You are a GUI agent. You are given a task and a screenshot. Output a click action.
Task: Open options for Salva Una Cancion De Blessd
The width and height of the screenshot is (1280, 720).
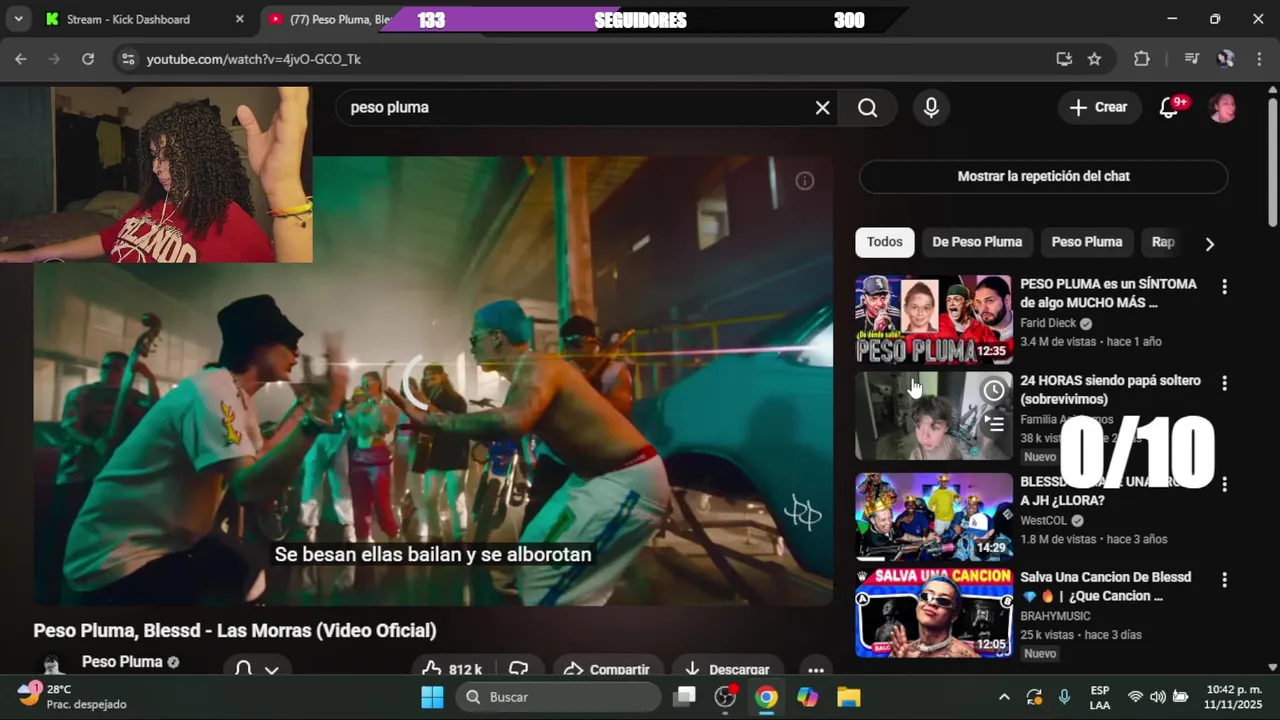[1224, 579]
